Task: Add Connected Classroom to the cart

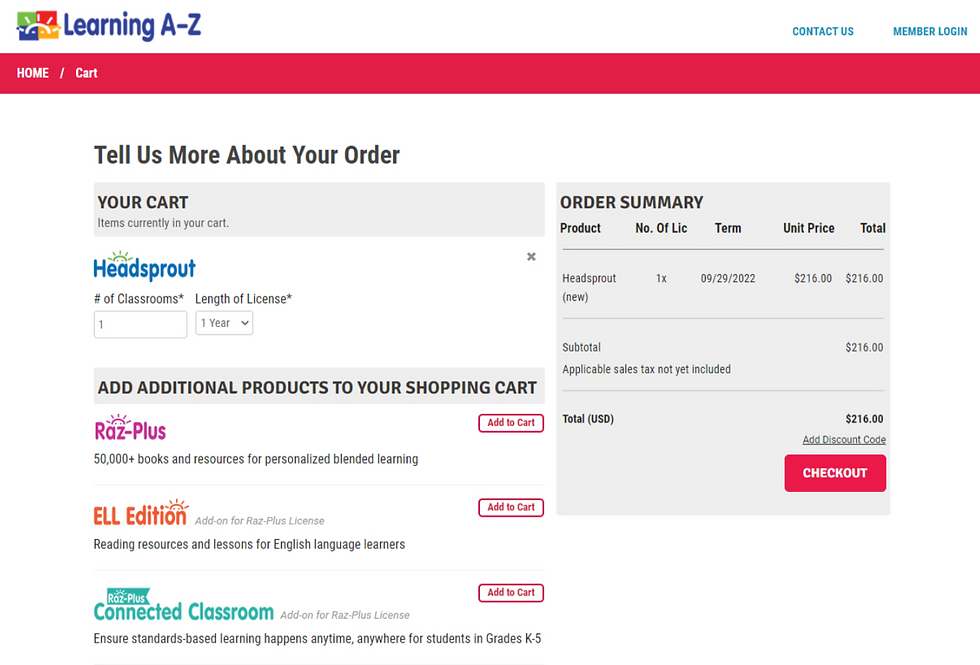Action: click(x=510, y=593)
